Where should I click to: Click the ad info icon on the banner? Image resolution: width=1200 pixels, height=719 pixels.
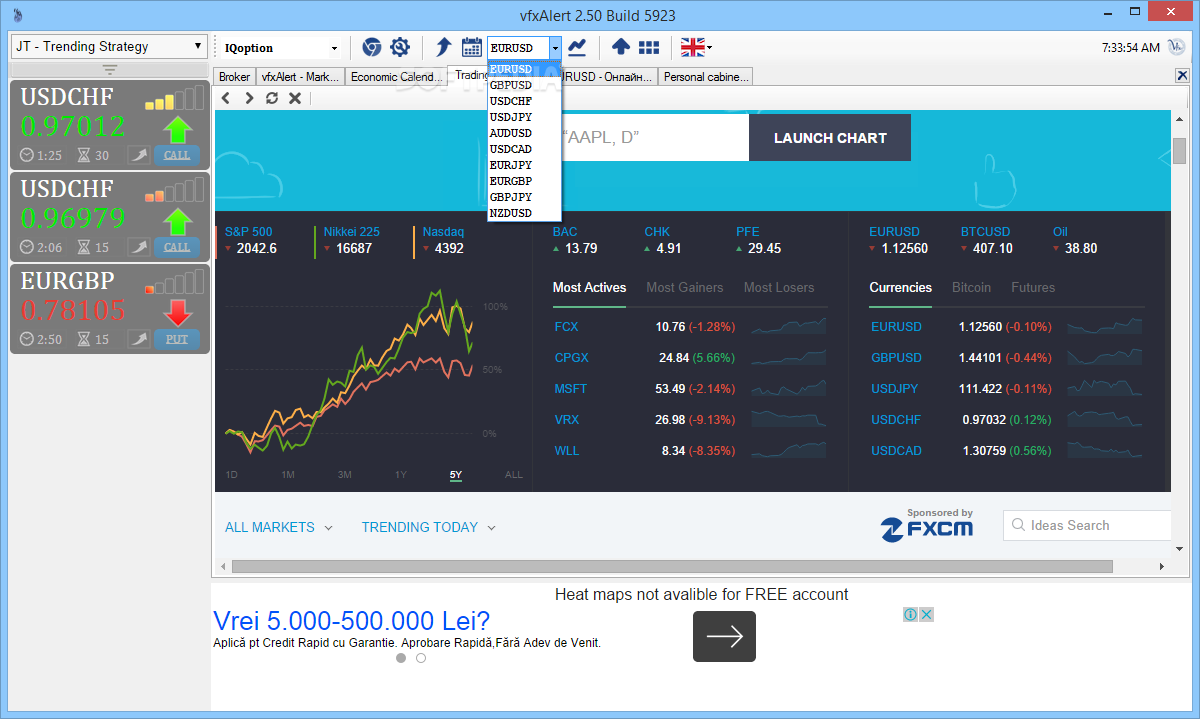911,614
